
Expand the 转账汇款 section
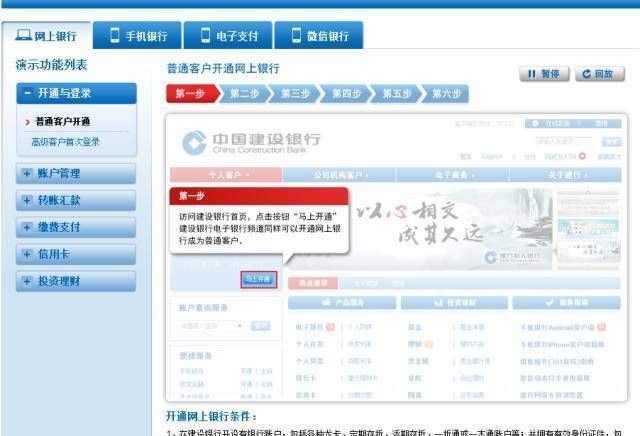[x=76, y=200]
